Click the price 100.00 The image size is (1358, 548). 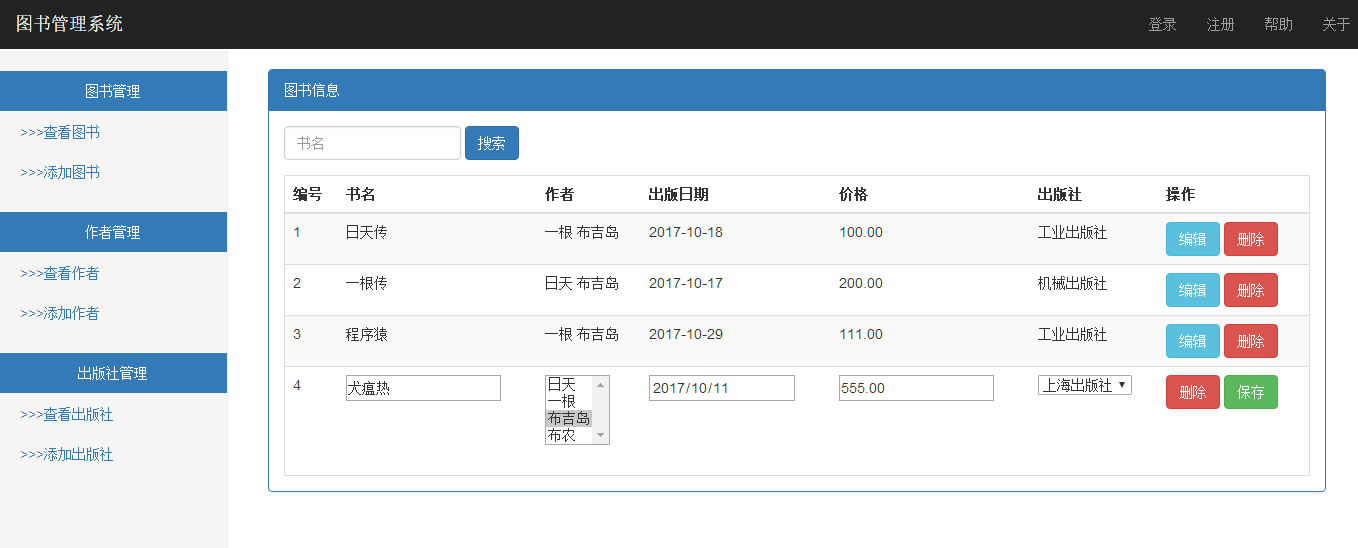tap(861, 232)
